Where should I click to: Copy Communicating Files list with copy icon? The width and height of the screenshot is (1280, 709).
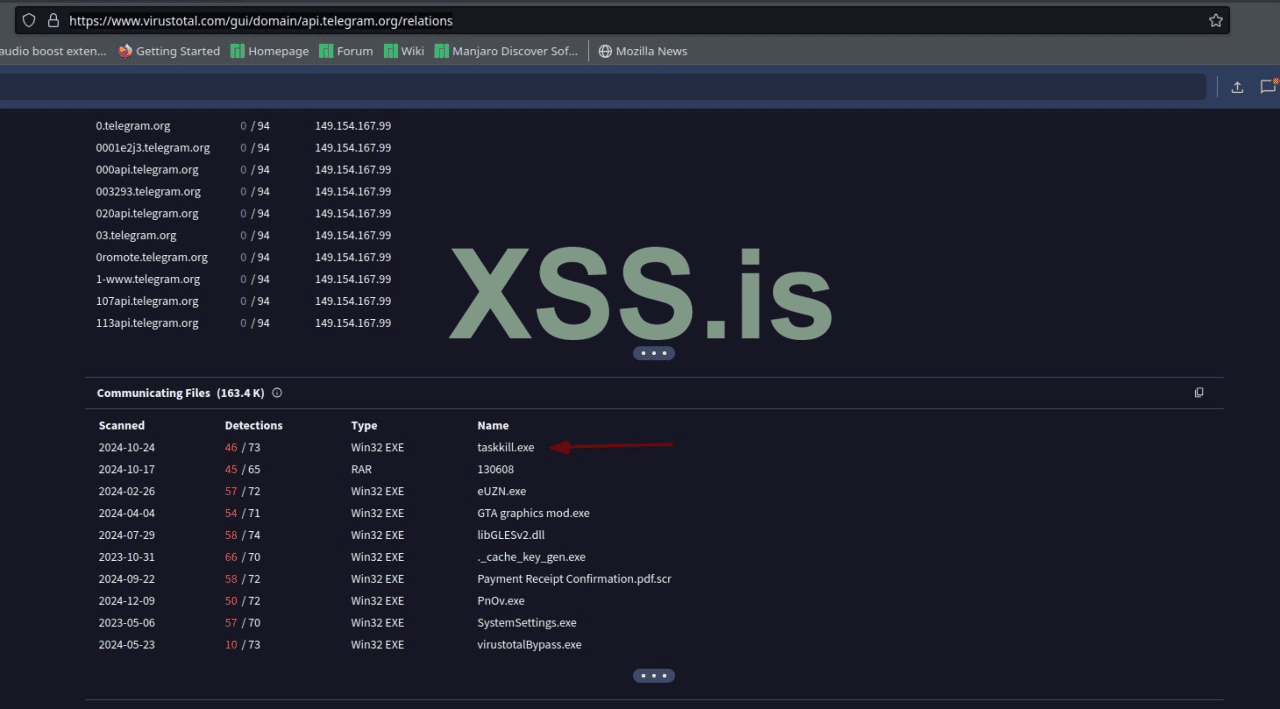1199,393
